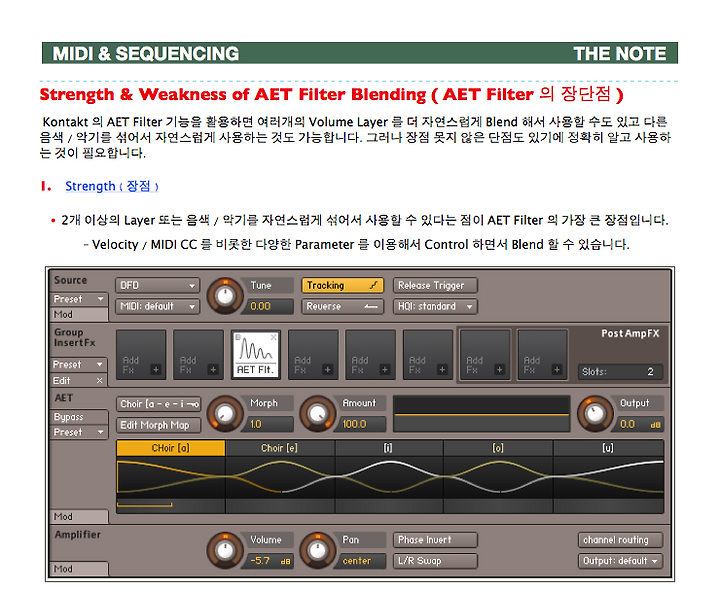Click the morph curve display under the vowel tabs

click(x=390, y=478)
